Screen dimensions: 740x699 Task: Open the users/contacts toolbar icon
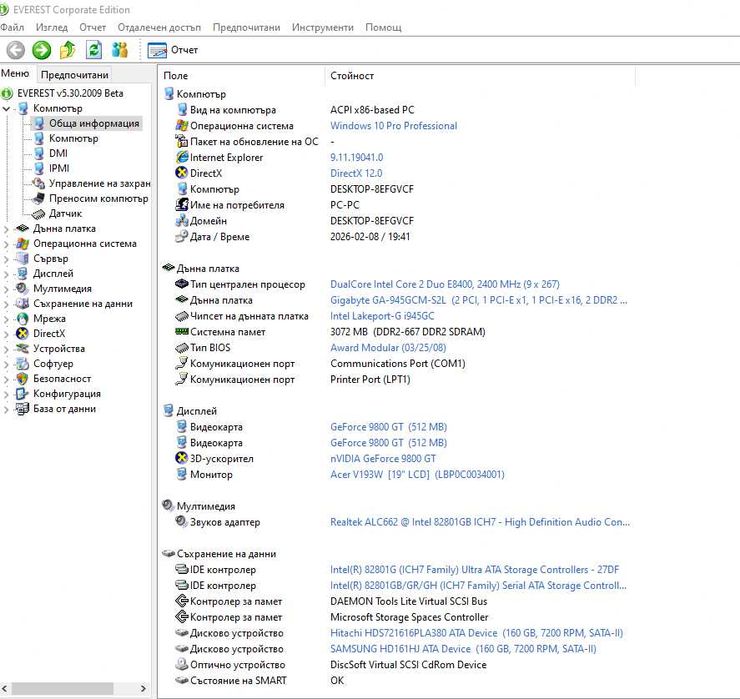tap(120, 50)
